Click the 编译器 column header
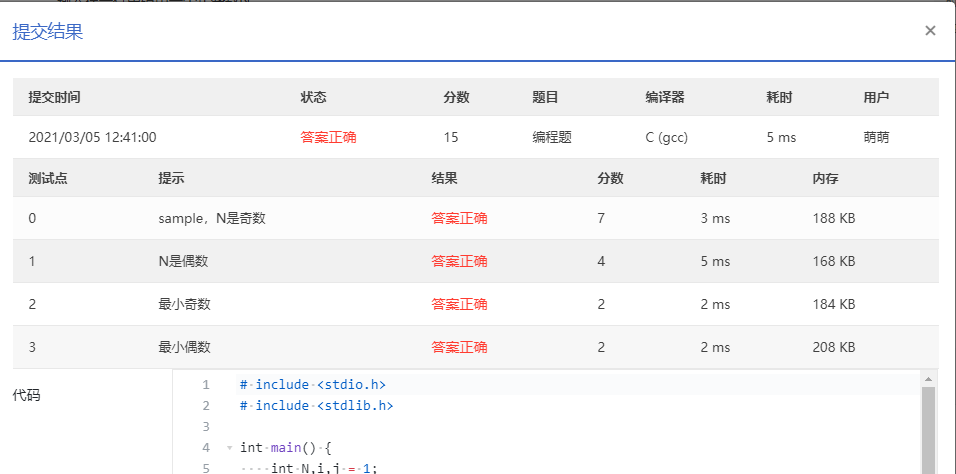Image resolution: width=956 pixels, height=474 pixels. coord(665,97)
